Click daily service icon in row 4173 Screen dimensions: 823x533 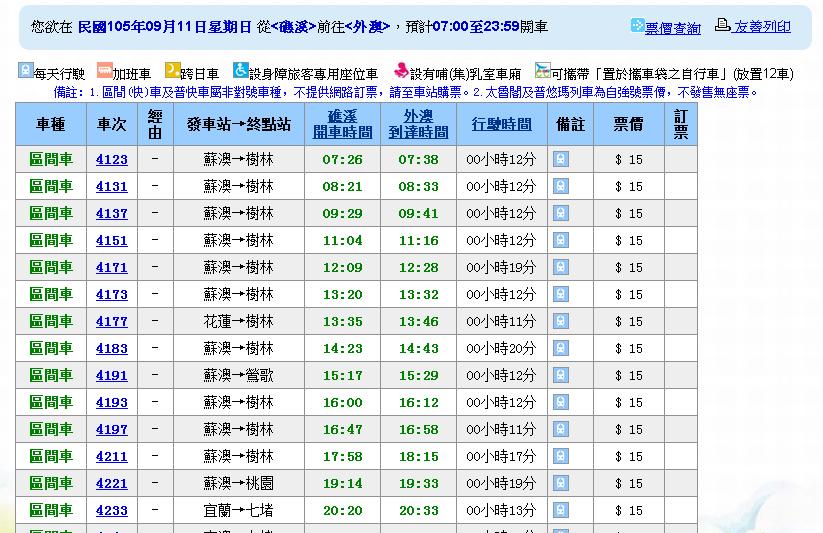(x=561, y=294)
